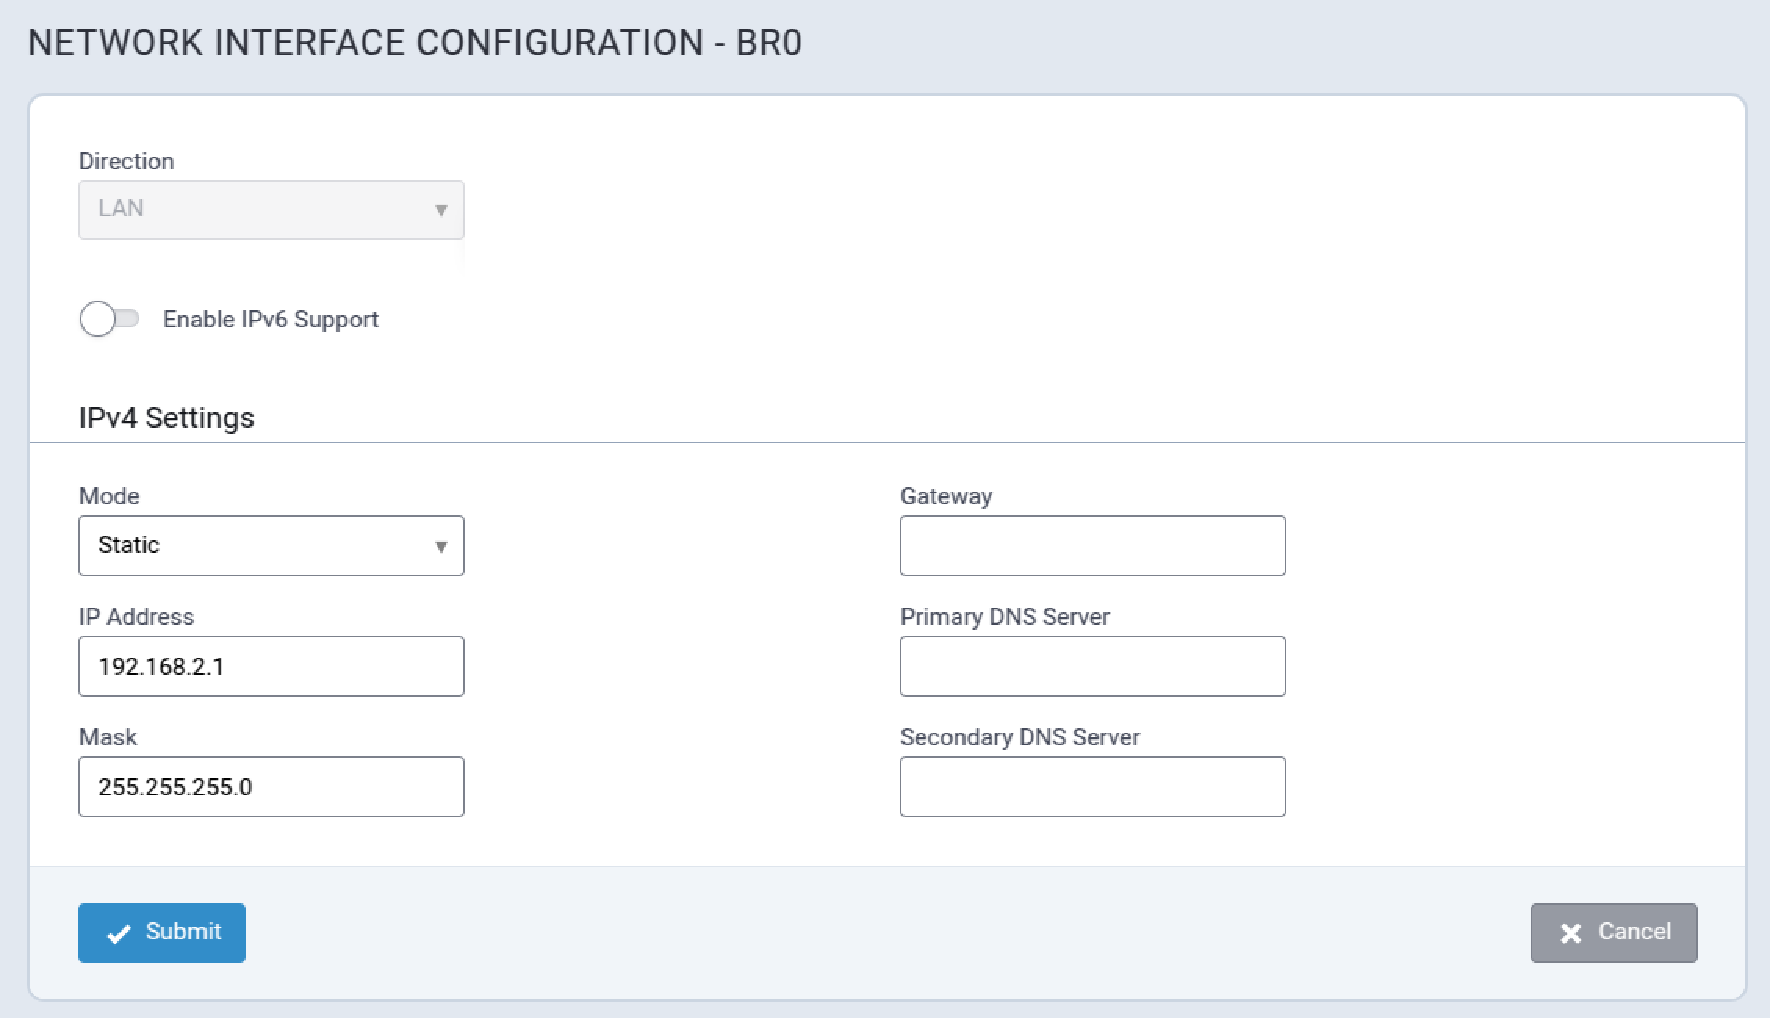Click the IP Address field containing 192.168.2.1
The height and width of the screenshot is (1018, 1770).
pyautogui.click(x=271, y=667)
